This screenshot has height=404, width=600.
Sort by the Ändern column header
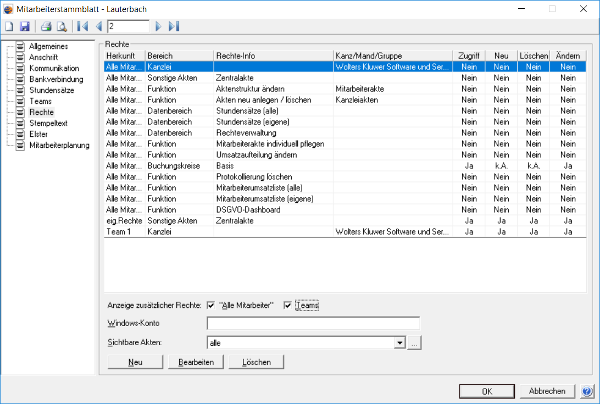568,56
